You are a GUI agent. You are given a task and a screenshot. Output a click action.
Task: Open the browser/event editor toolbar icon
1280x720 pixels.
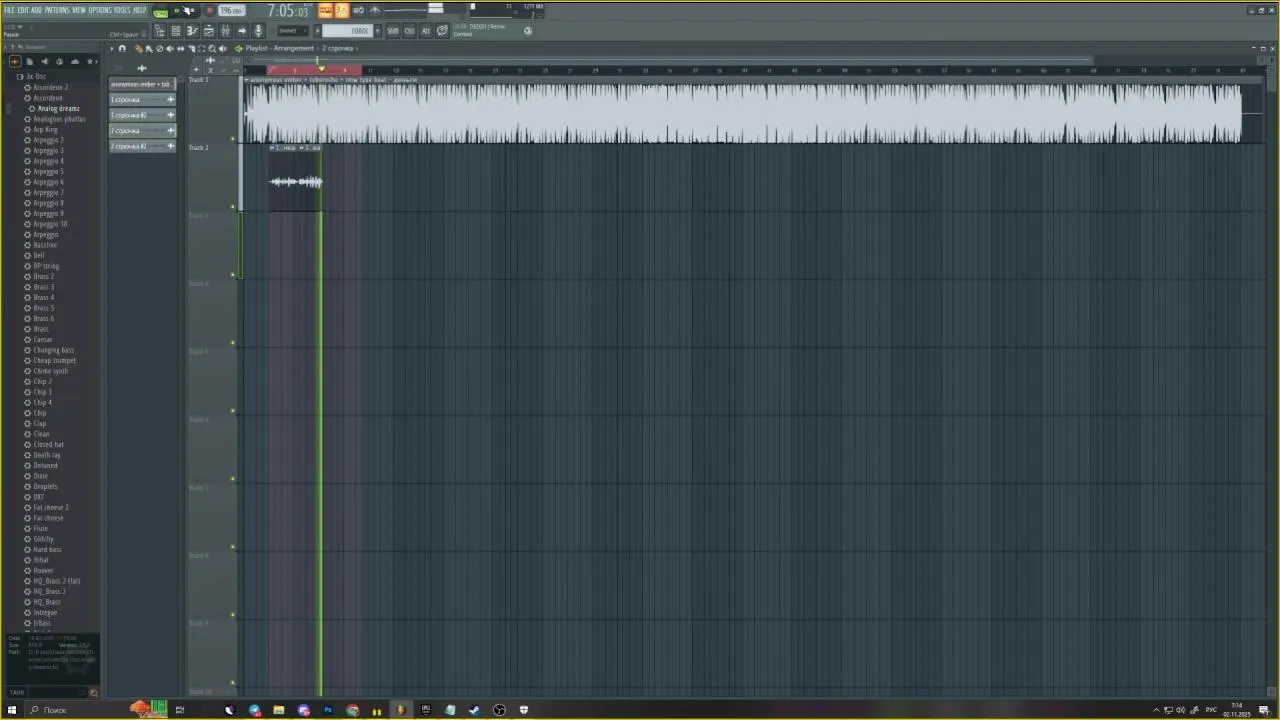208,31
